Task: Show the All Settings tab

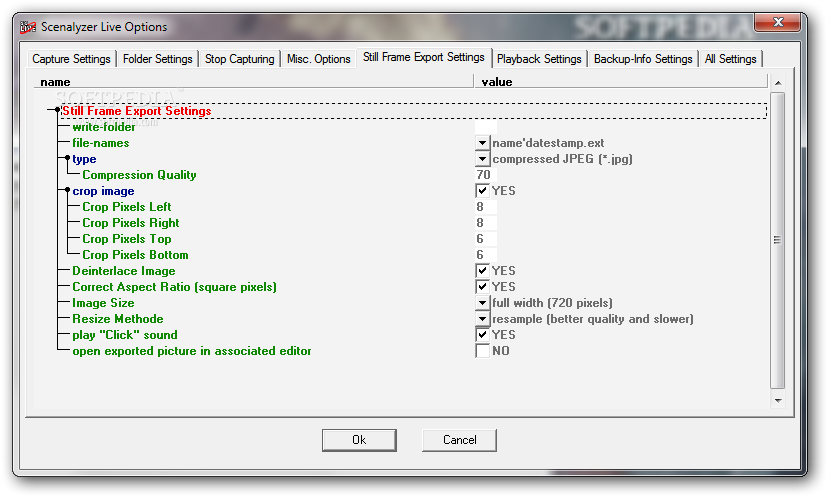Action: tap(730, 59)
